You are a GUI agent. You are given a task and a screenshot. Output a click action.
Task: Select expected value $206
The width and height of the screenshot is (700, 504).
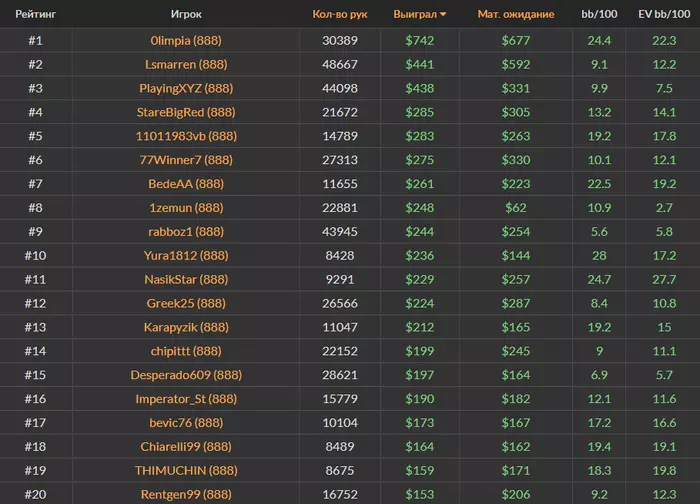(x=516, y=494)
